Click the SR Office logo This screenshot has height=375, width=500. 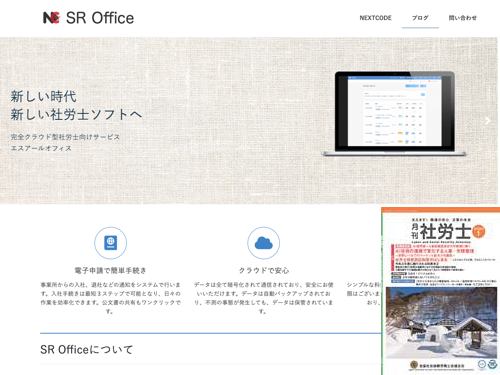tap(88, 18)
